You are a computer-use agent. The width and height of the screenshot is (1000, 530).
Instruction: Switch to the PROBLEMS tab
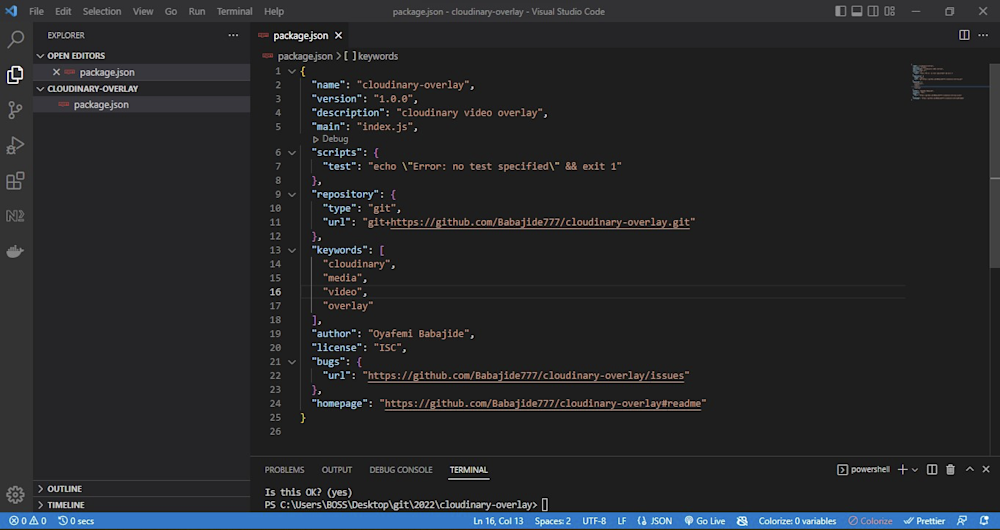click(284, 469)
